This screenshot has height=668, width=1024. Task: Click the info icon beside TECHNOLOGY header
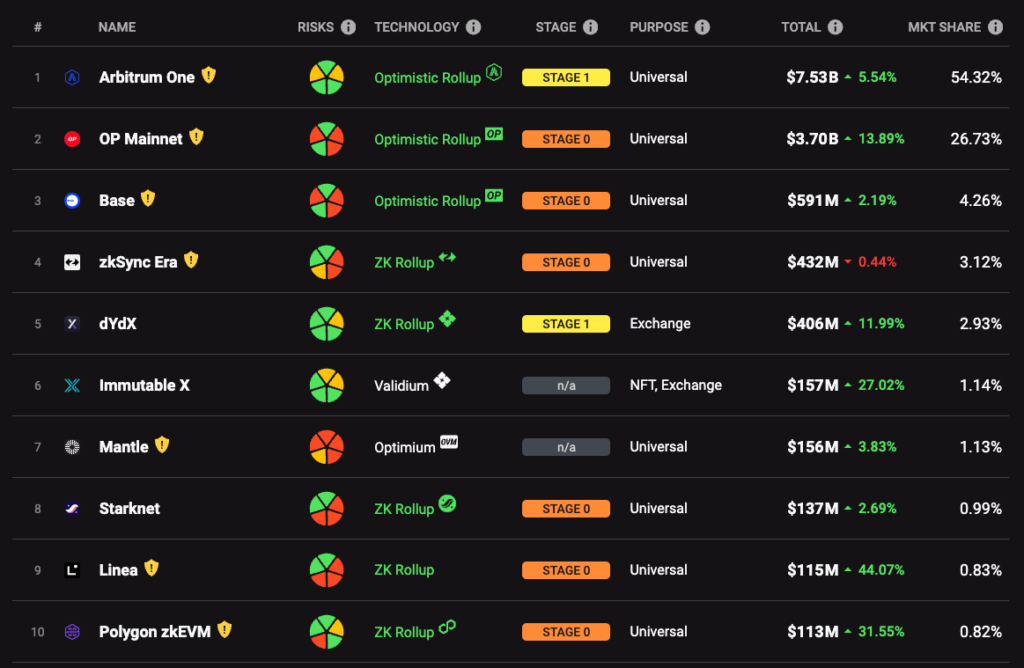point(473,27)
